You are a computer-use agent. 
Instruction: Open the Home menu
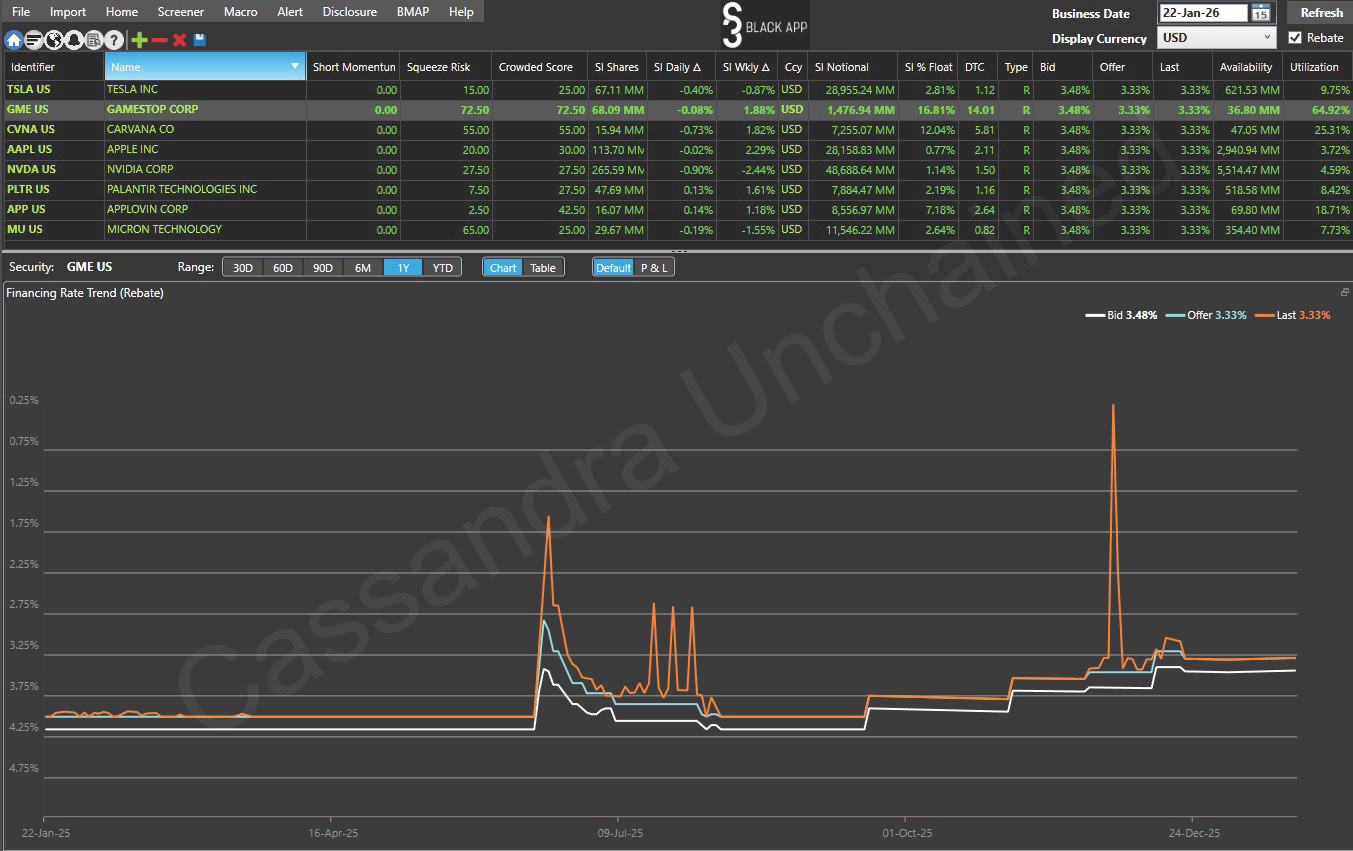point(122,12)
